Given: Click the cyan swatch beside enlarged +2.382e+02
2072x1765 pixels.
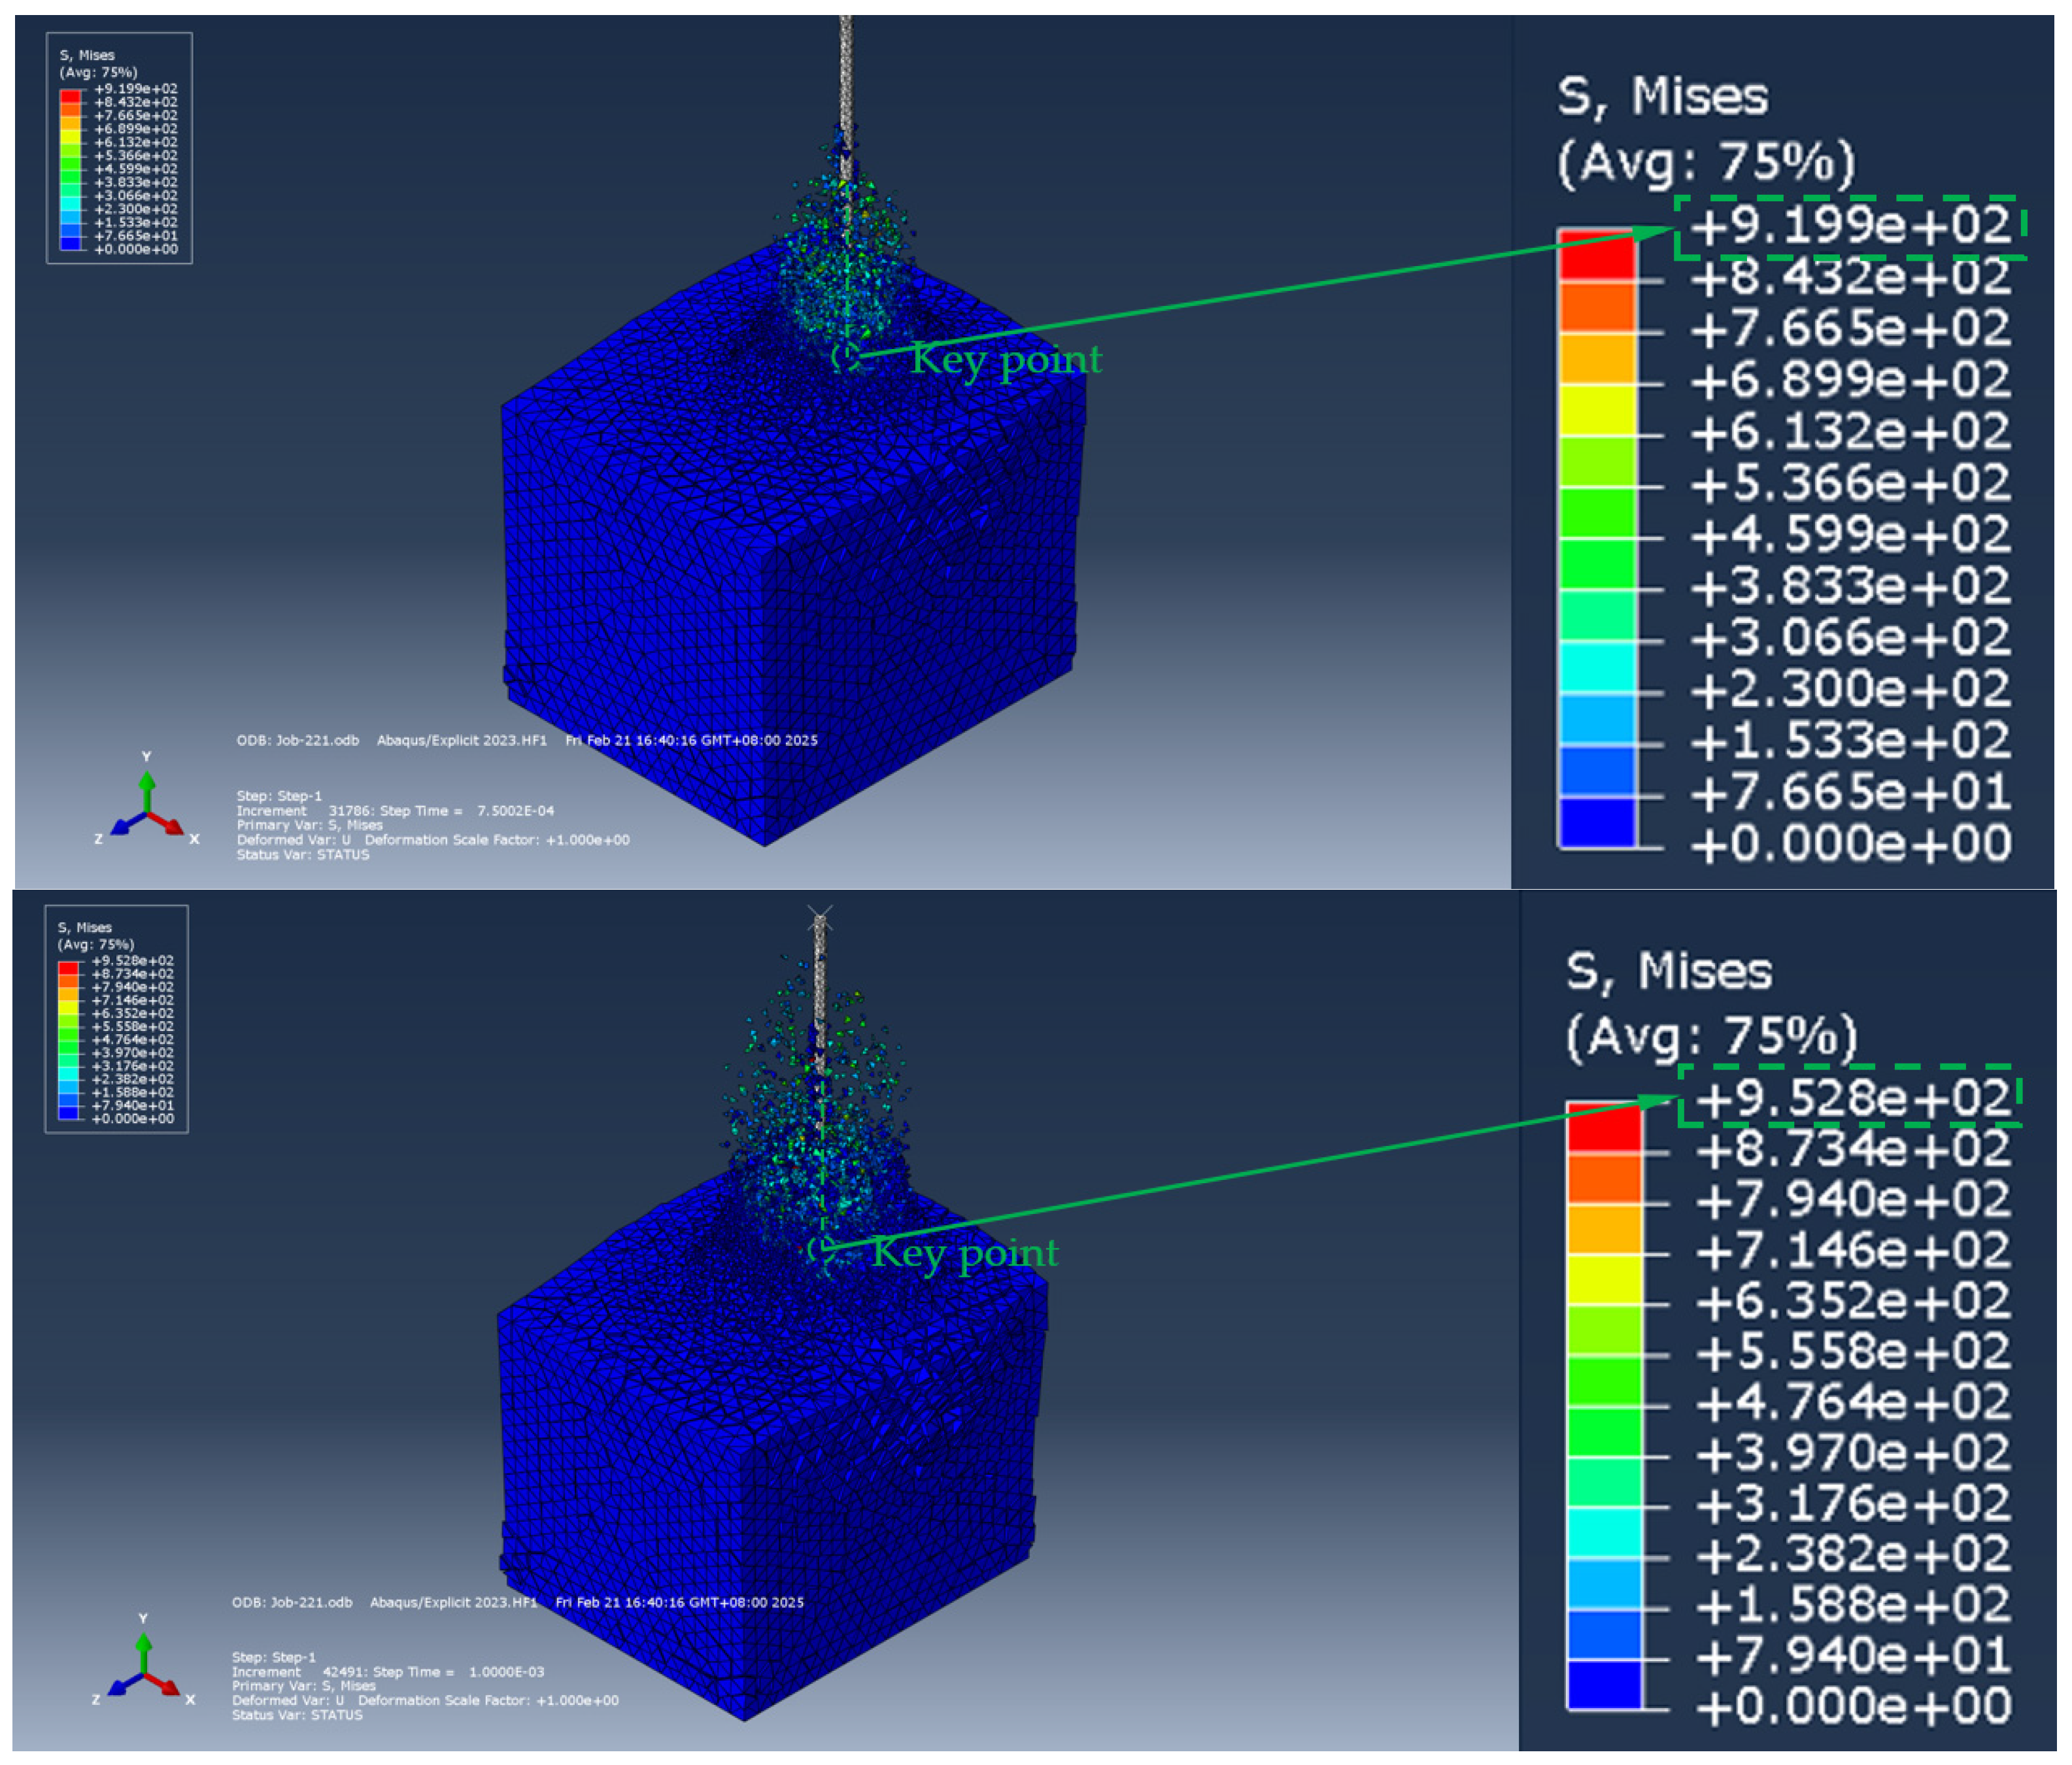Looking at the screenshot, I should (x=1604, y=1532).
